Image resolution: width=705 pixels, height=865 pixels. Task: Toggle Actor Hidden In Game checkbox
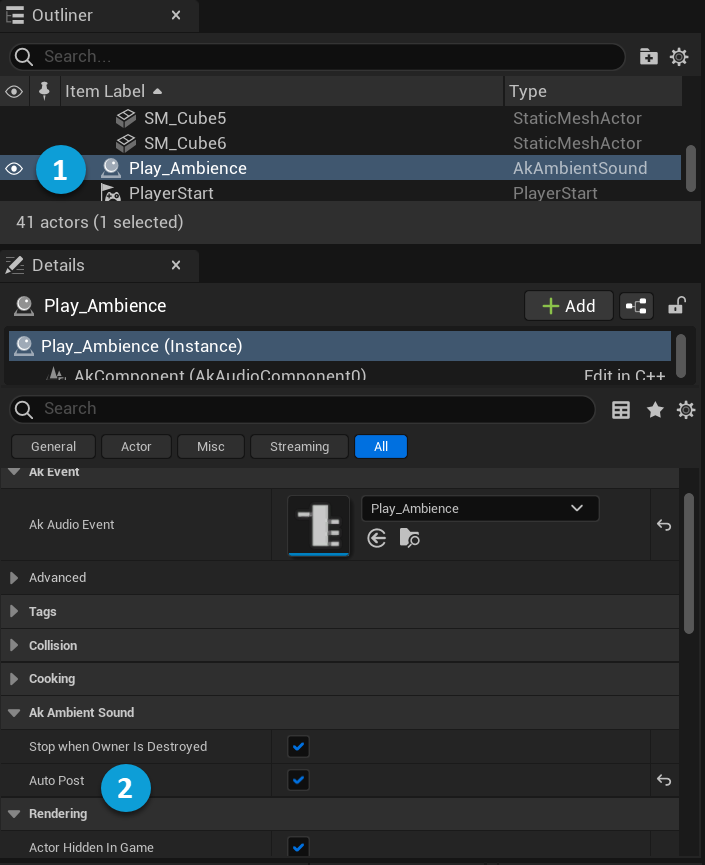[298, 847]
